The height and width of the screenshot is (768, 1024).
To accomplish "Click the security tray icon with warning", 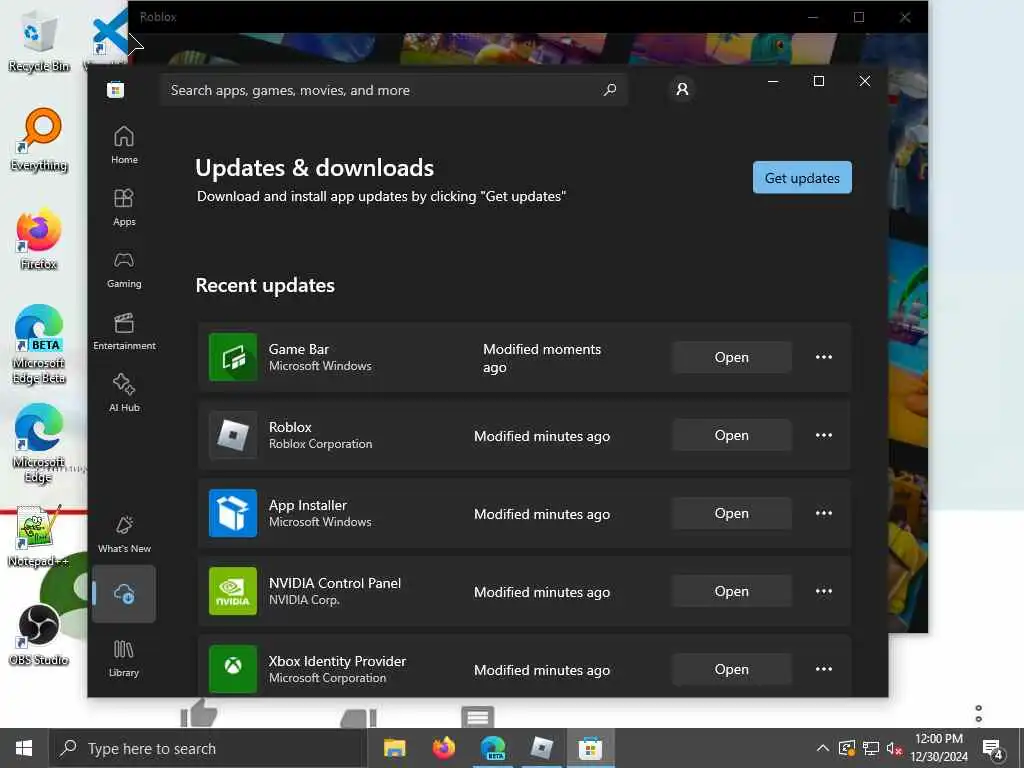I will tap(846, 748).
